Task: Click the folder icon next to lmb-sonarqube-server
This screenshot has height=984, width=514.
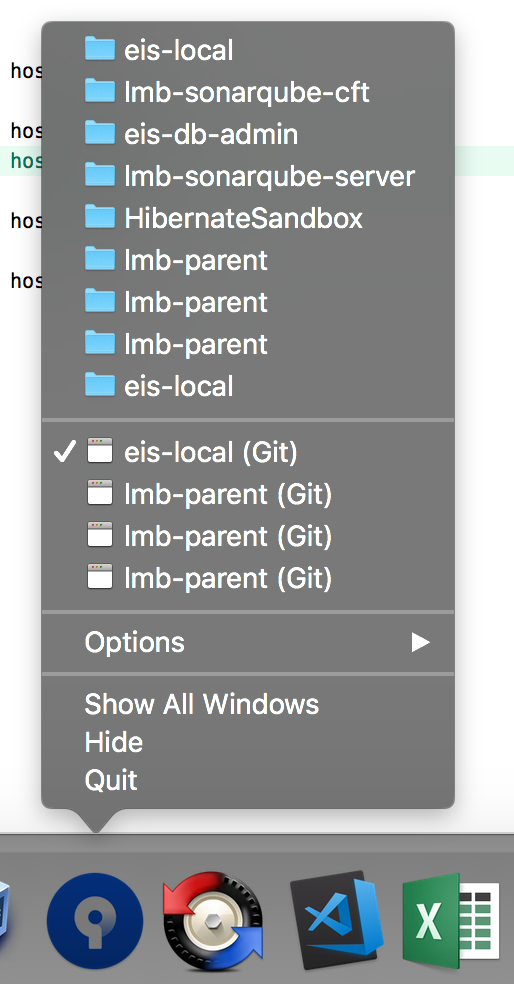Action: point(100,175)
